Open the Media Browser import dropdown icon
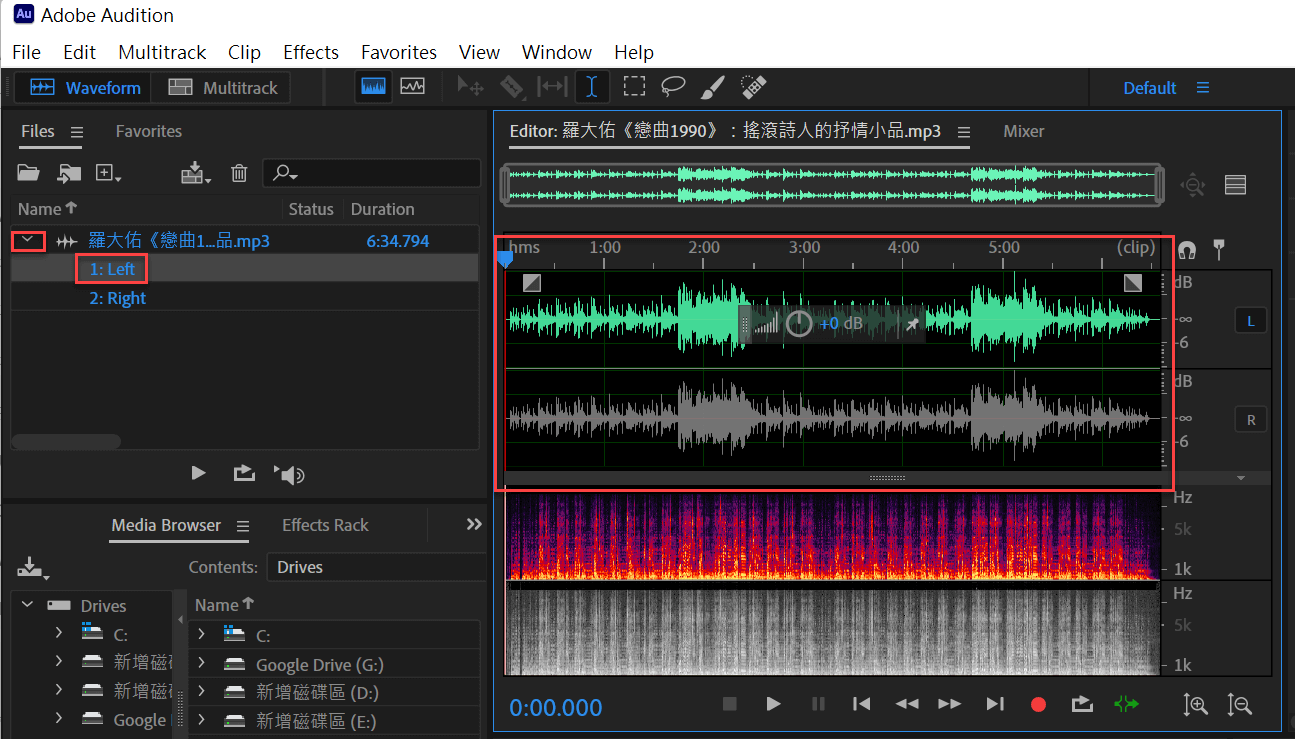The image size is (1295, 739). click(x=32, y=569)
